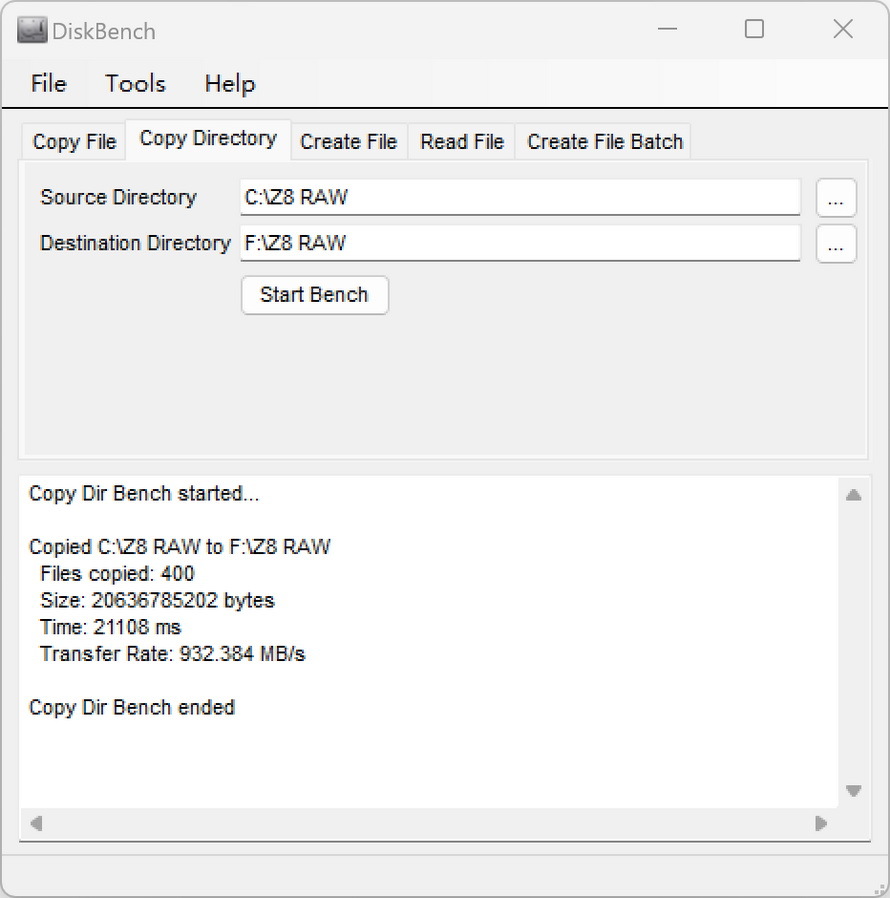Click the window resize grip corner
Viewport: 890px width, 898px height.
881,889
